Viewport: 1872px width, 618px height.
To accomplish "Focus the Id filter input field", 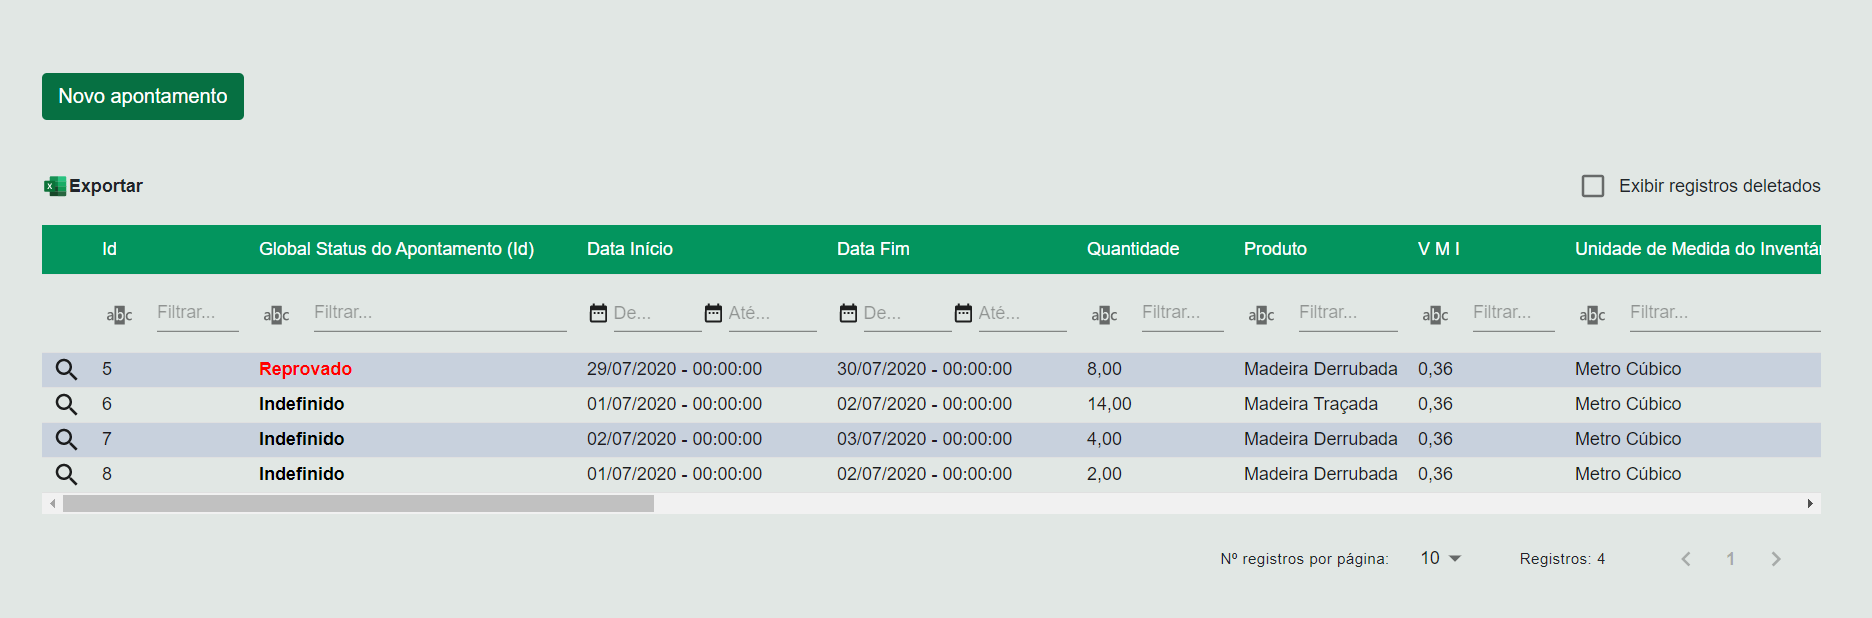I will (x=197, y=313).
